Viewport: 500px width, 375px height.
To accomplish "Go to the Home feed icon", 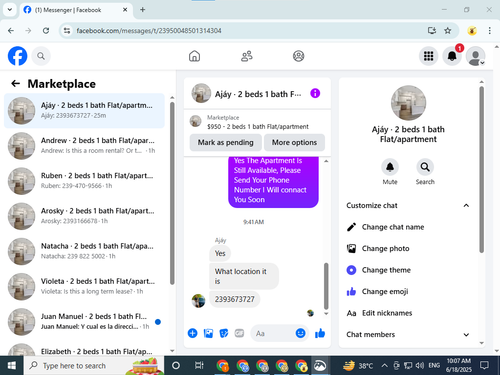I will pyautogui.click(x=194, y=56).
